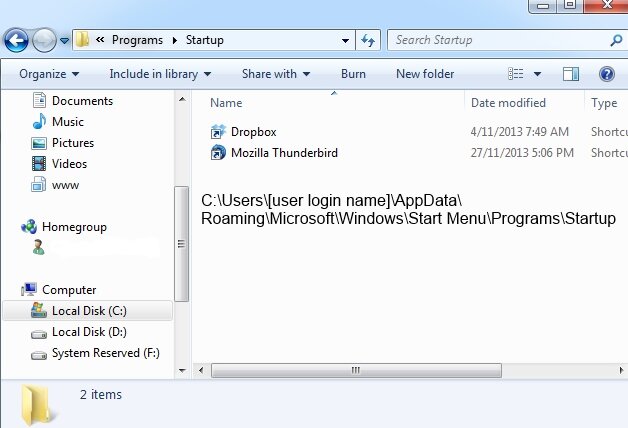Click the folder icon in details pane
The height and width of the screenshot is (428, 628).
point(36,404)
